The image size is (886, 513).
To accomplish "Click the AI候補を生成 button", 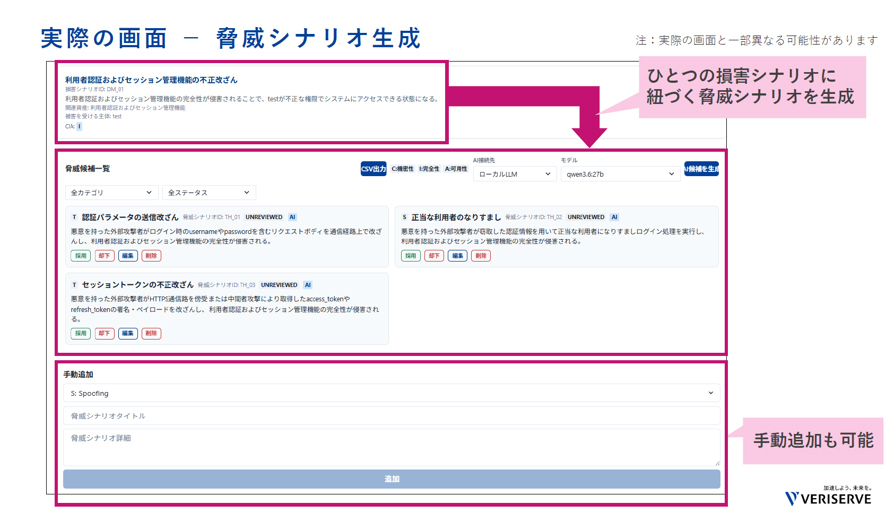I will 701,168.
